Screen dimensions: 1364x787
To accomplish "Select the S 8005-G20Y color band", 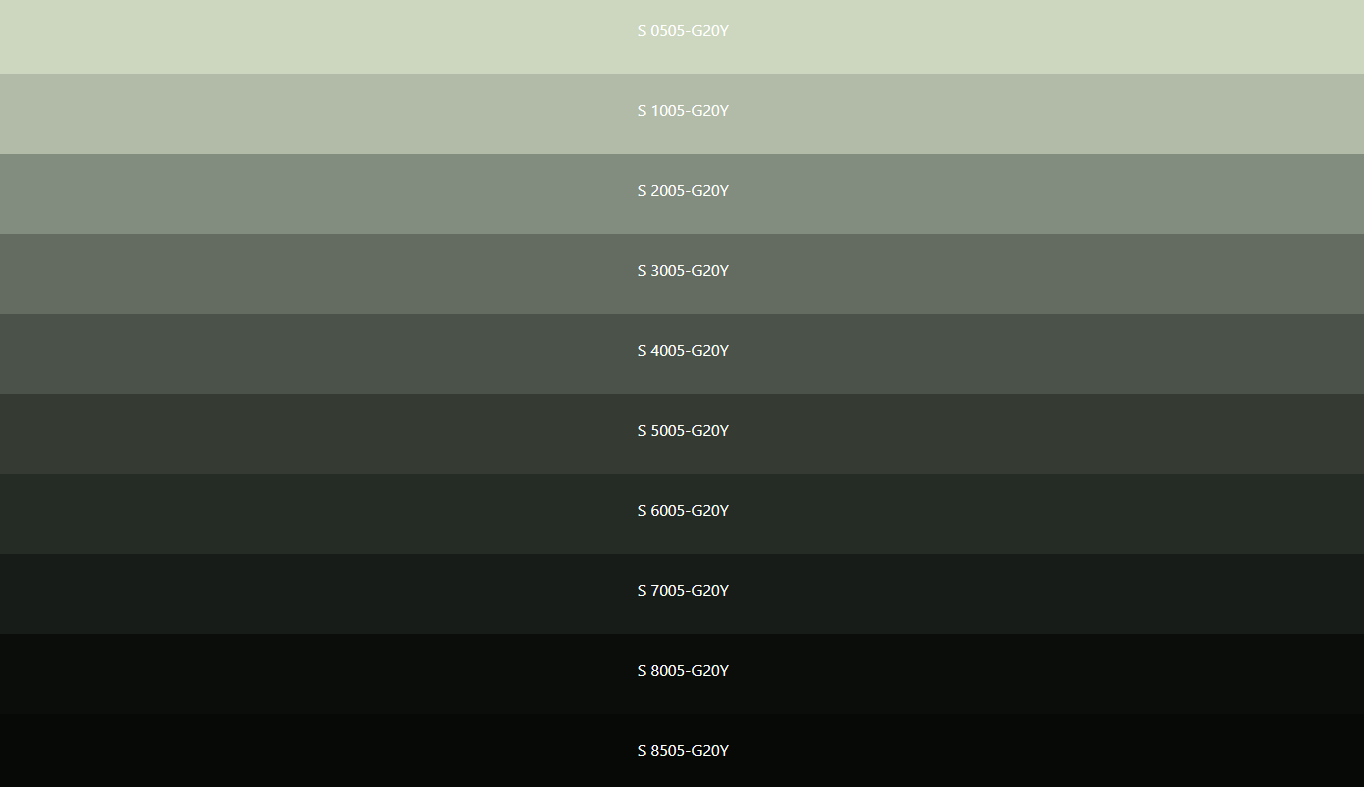I will (x=300, y=673).
